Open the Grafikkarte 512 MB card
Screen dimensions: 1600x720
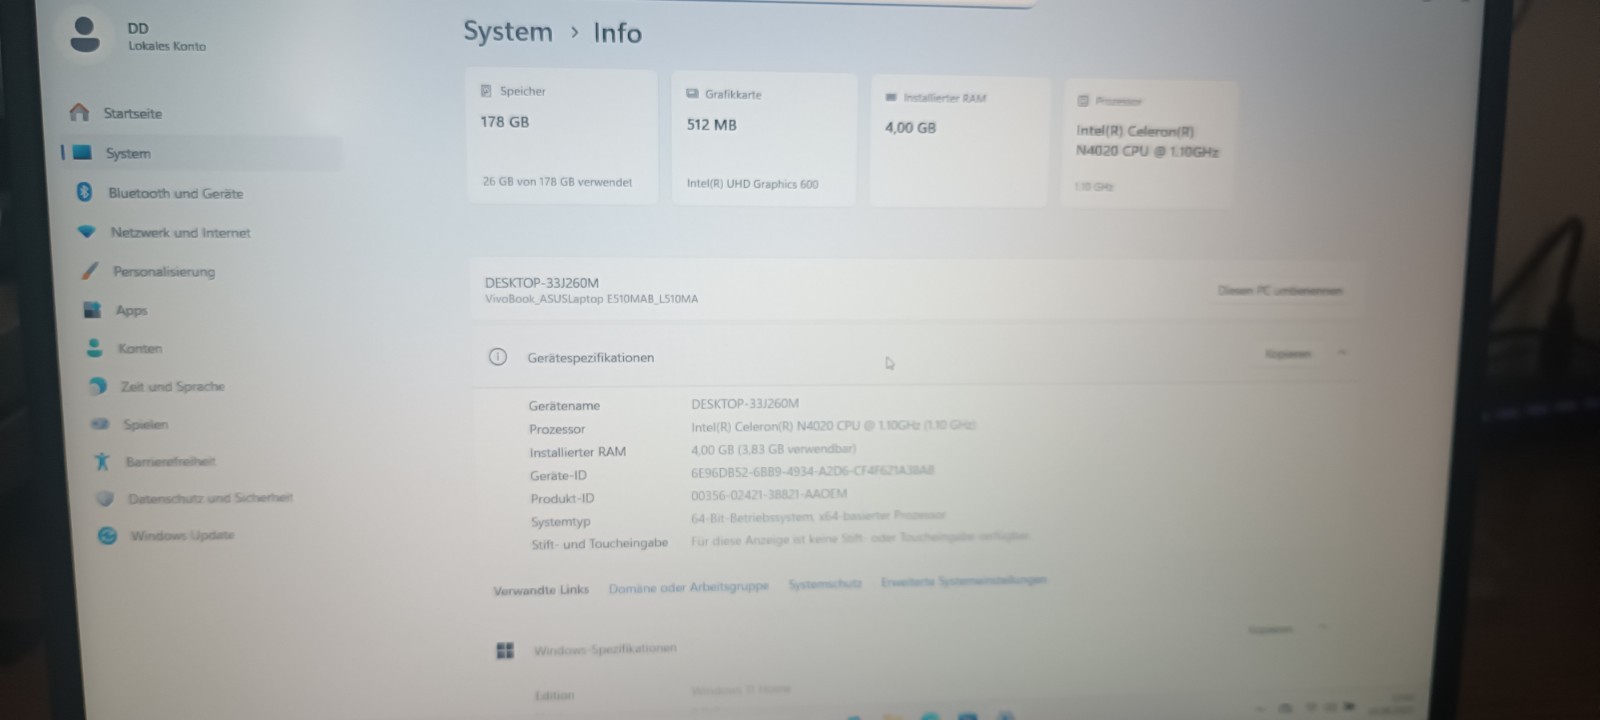[x=764, y=139]
